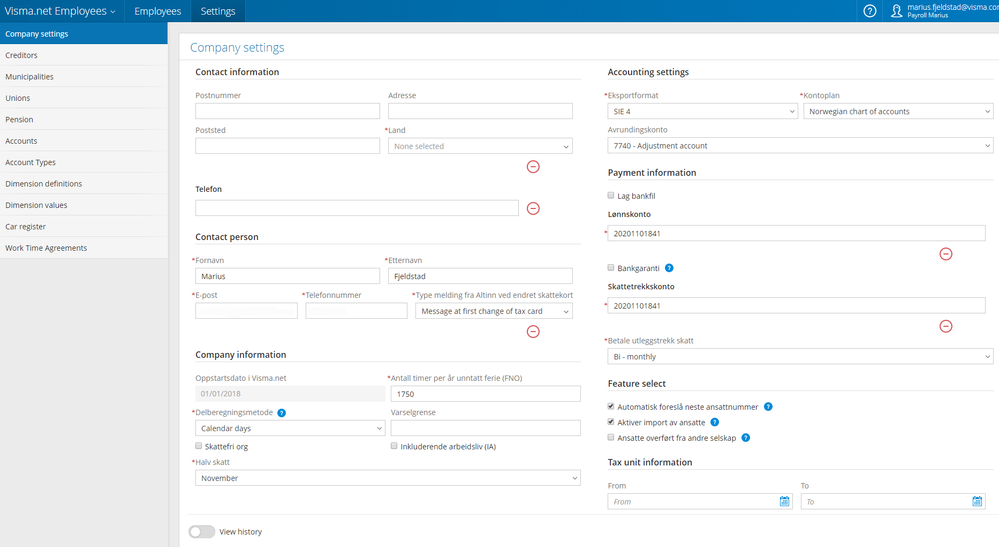Open the Land None selected dropdown
This screenshot has height=547, width=999.
tap(480, 146)
